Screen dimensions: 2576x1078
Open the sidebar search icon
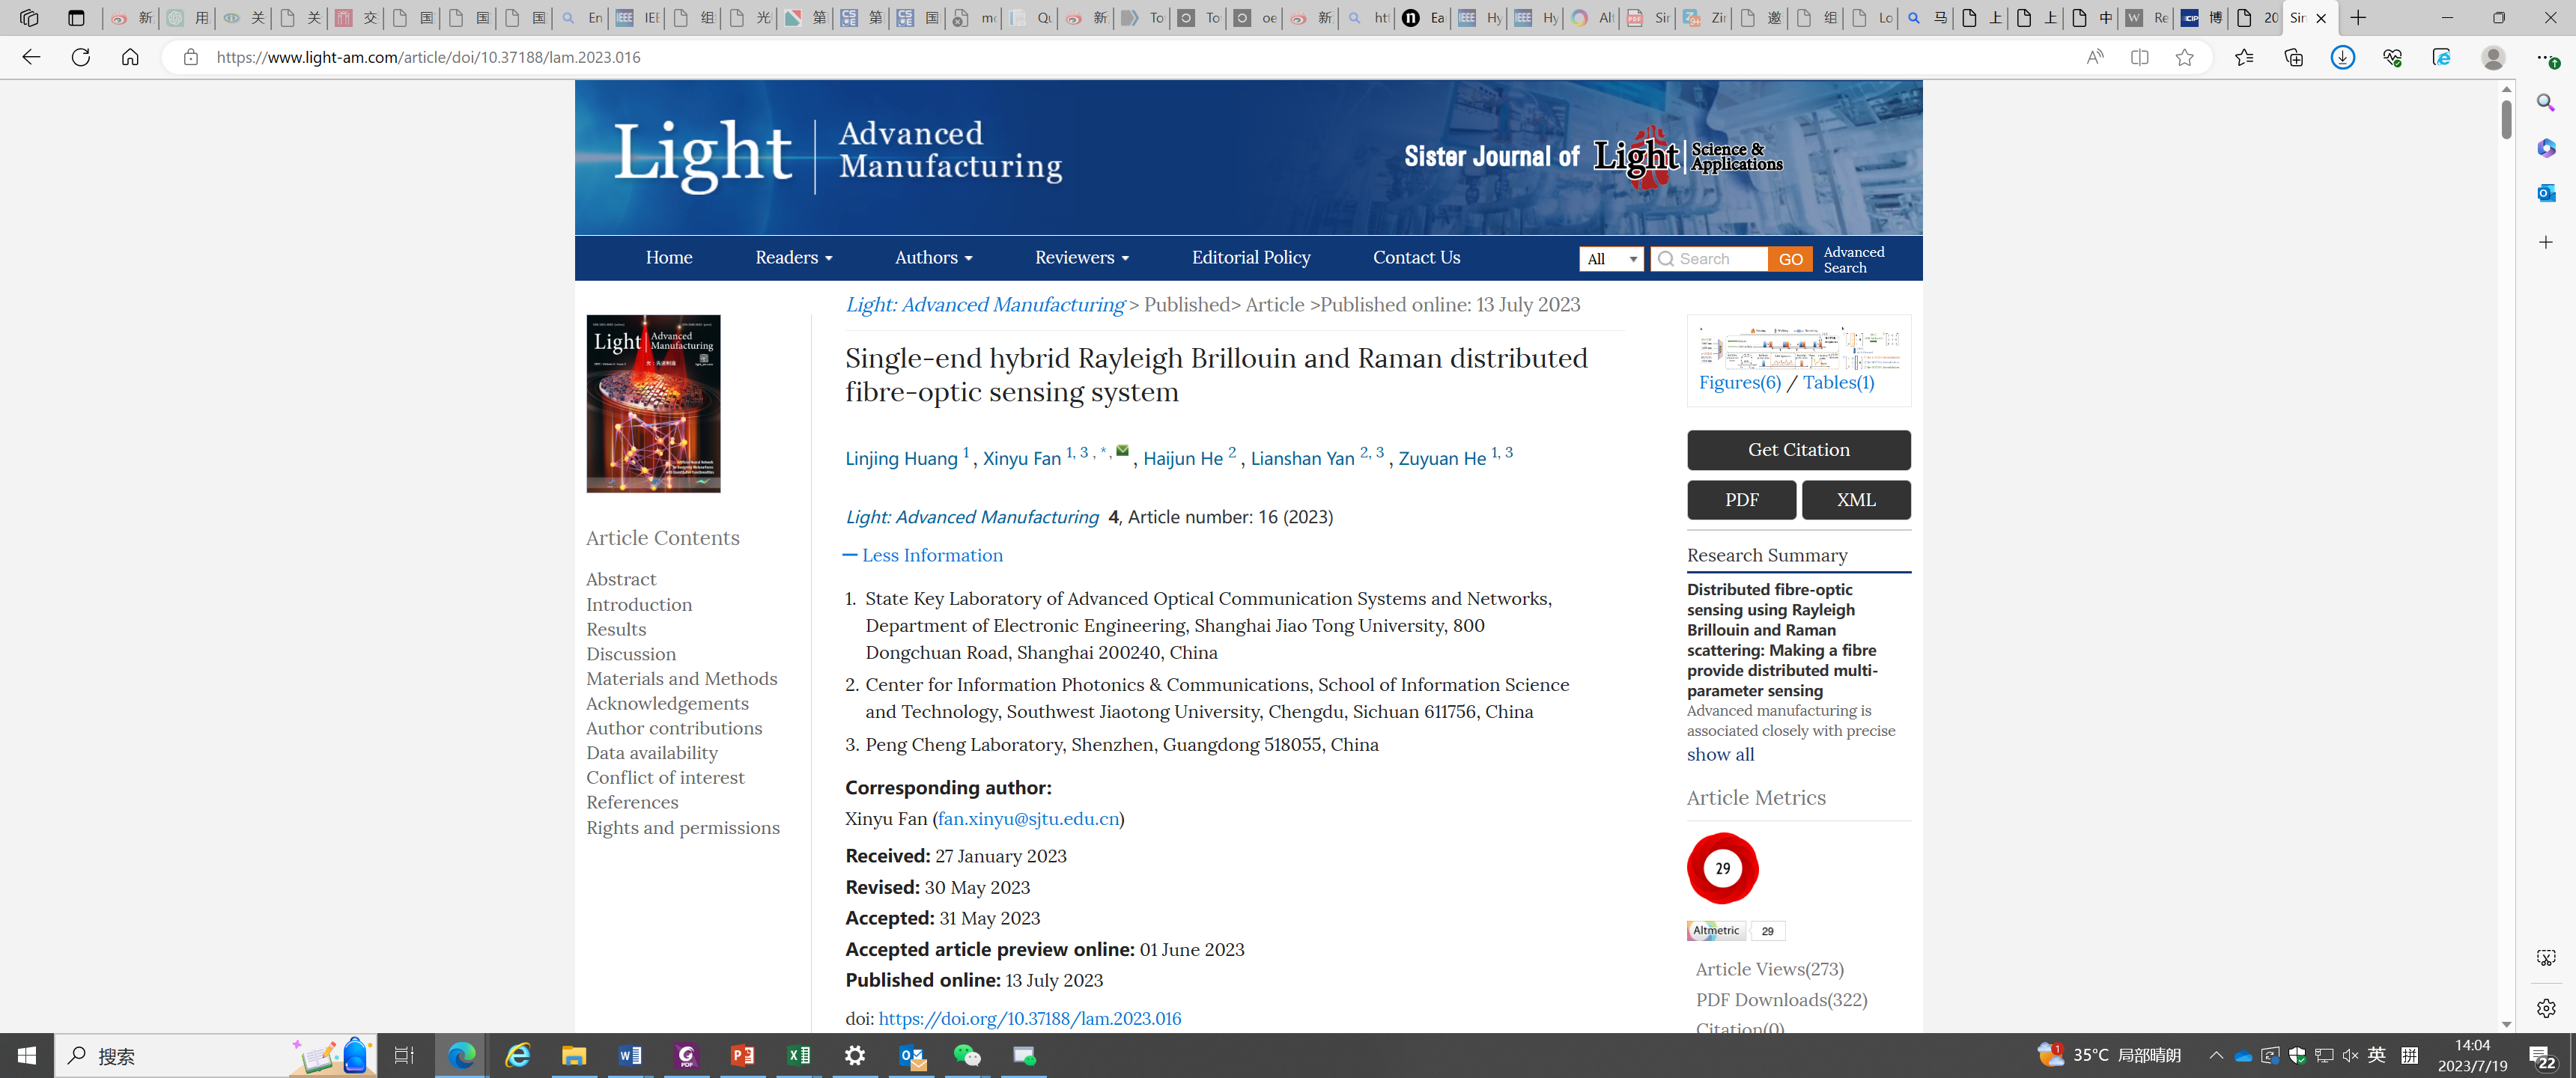[2546, 102]
